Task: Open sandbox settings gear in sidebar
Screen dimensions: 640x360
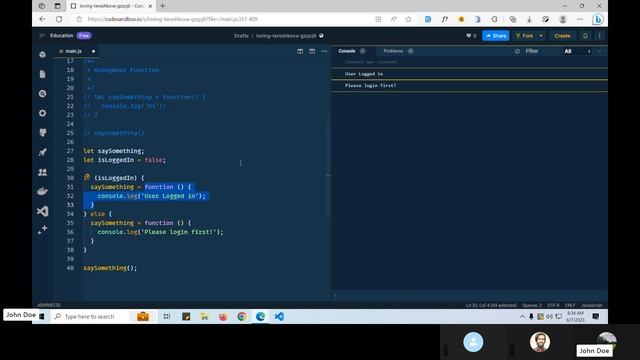Action: click(x=42, y=113)
